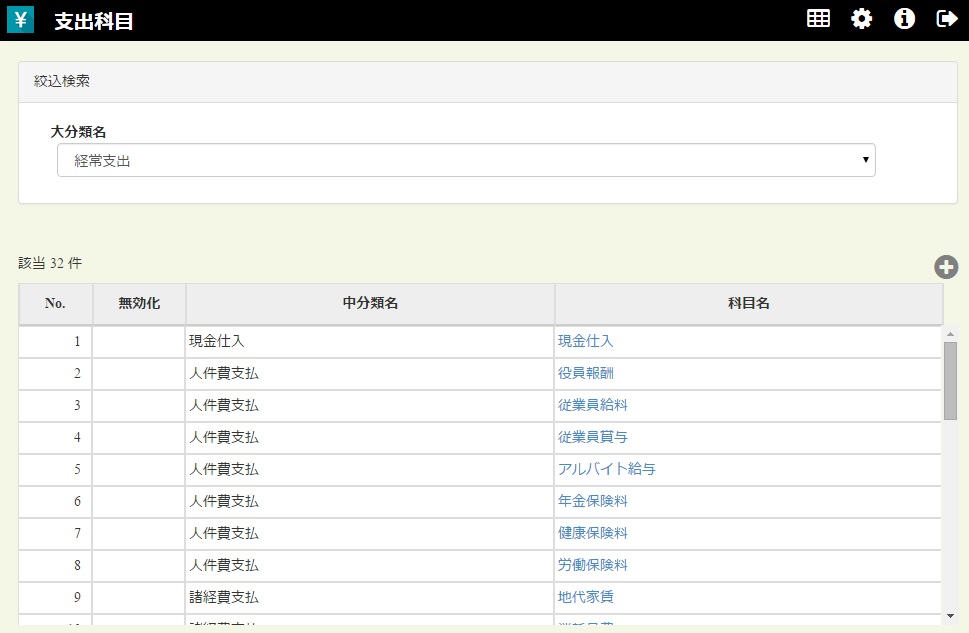969x633 pixels.
Task: Open the table grid view icon
Action: tap(818, 19)
